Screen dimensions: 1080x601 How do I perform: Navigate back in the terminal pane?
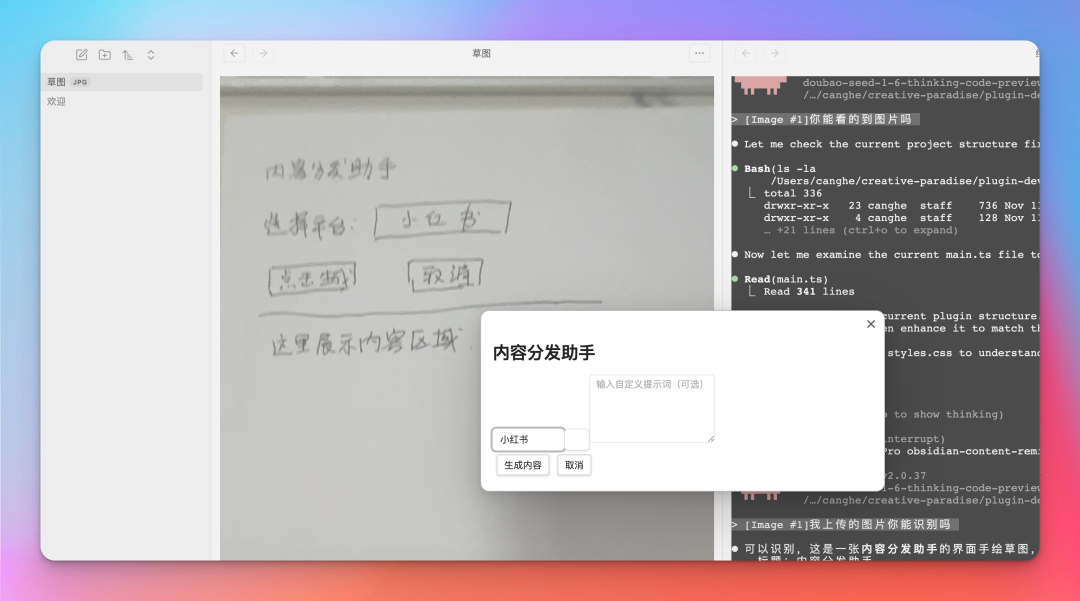(x=746, y=53)
